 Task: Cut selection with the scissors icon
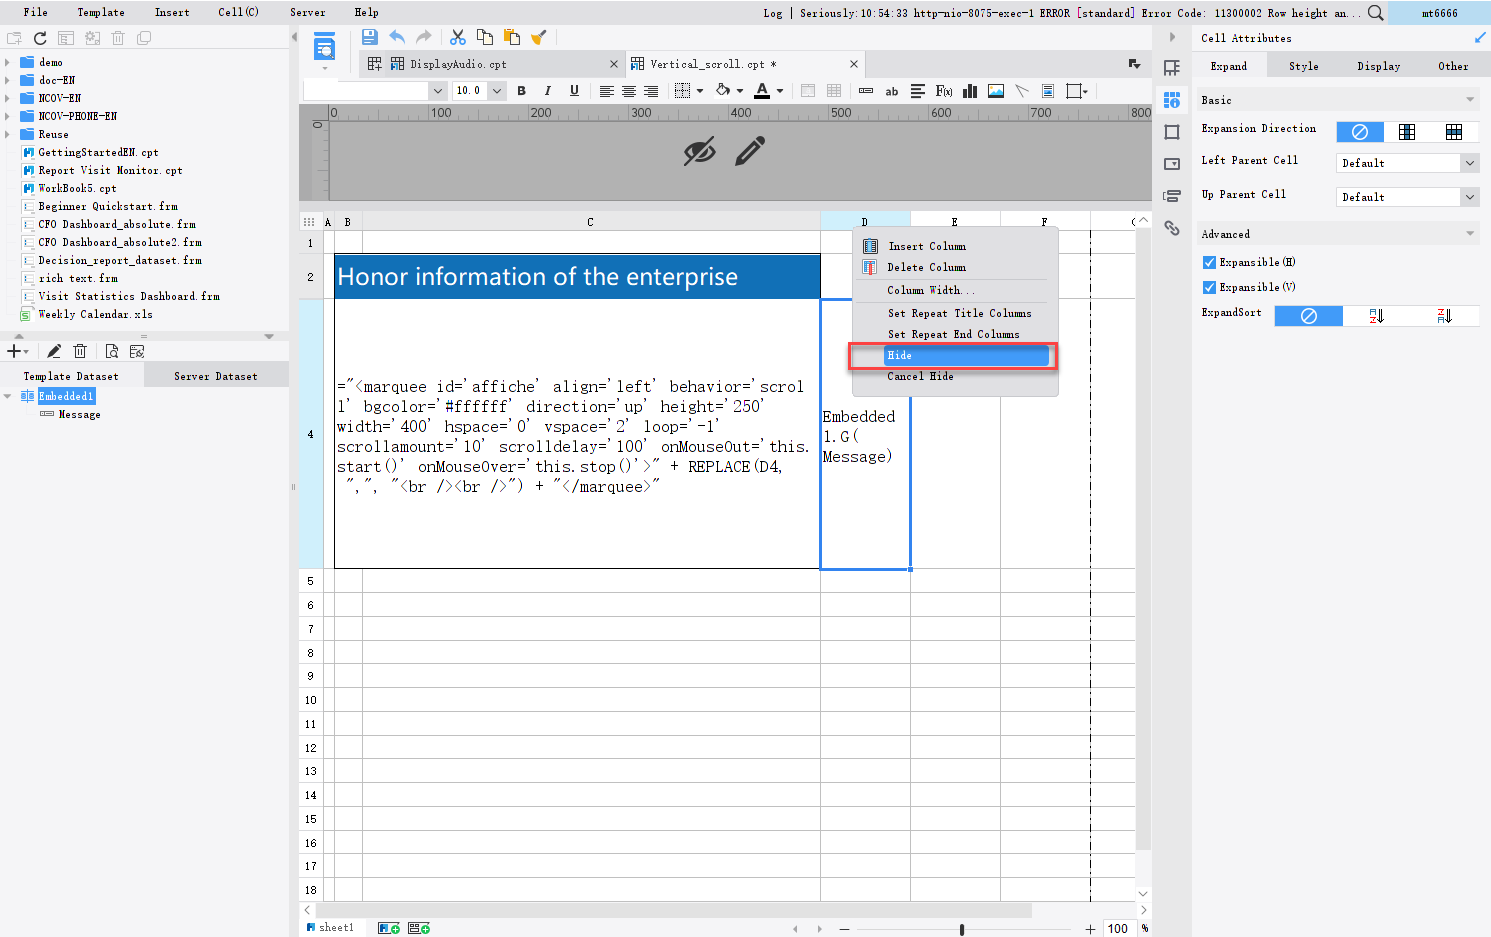(458, 37)
